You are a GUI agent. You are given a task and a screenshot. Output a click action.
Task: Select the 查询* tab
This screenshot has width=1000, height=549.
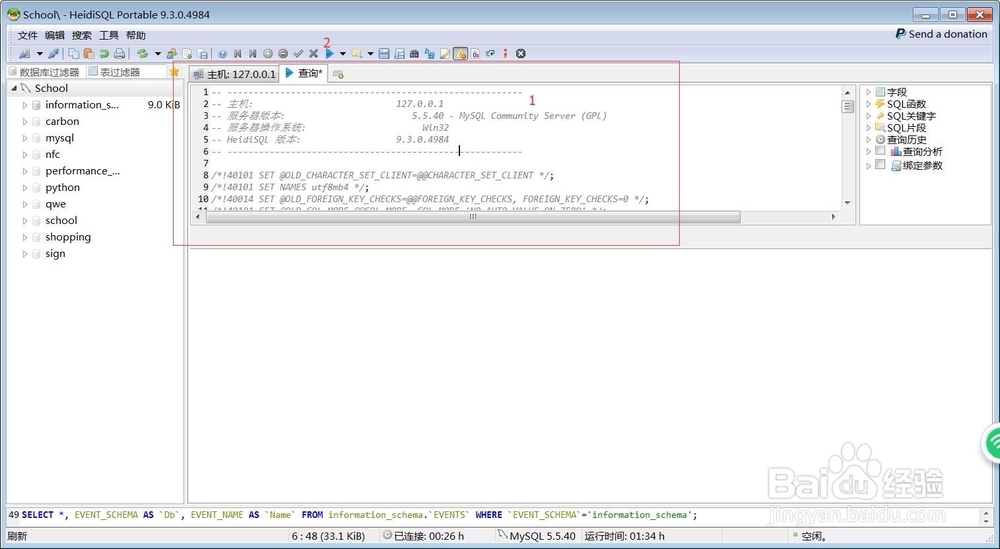coord(304,73)
